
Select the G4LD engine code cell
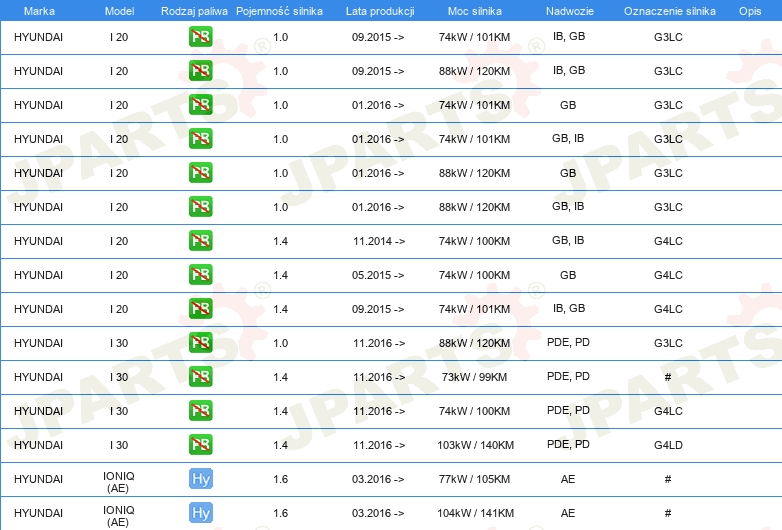click(x=668, y=445)
